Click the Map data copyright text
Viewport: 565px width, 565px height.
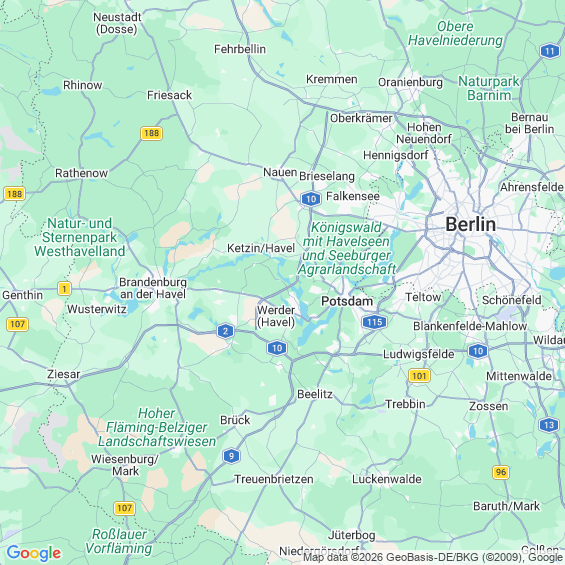pos(433,557)
